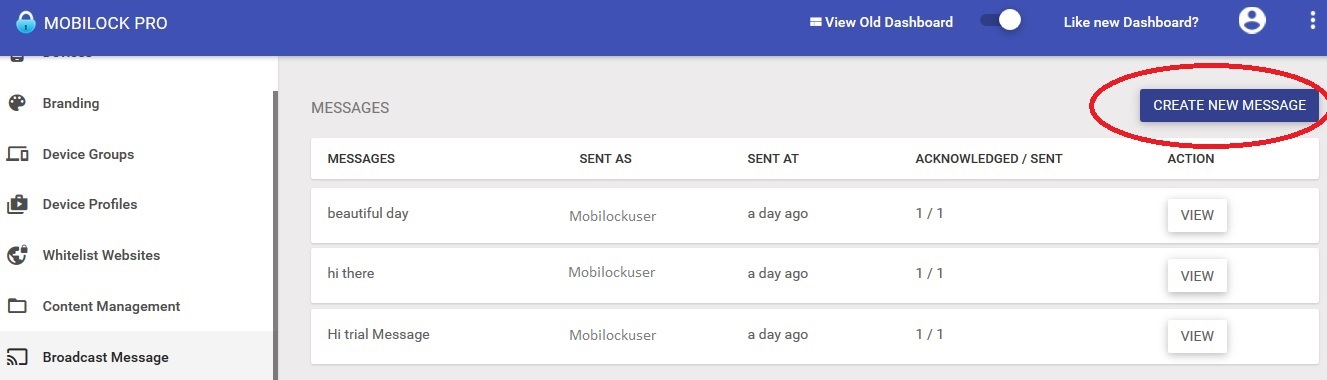The image size is (1327, 380).
Task: Open the Device Profiles icon
Action: pos(17,204)
